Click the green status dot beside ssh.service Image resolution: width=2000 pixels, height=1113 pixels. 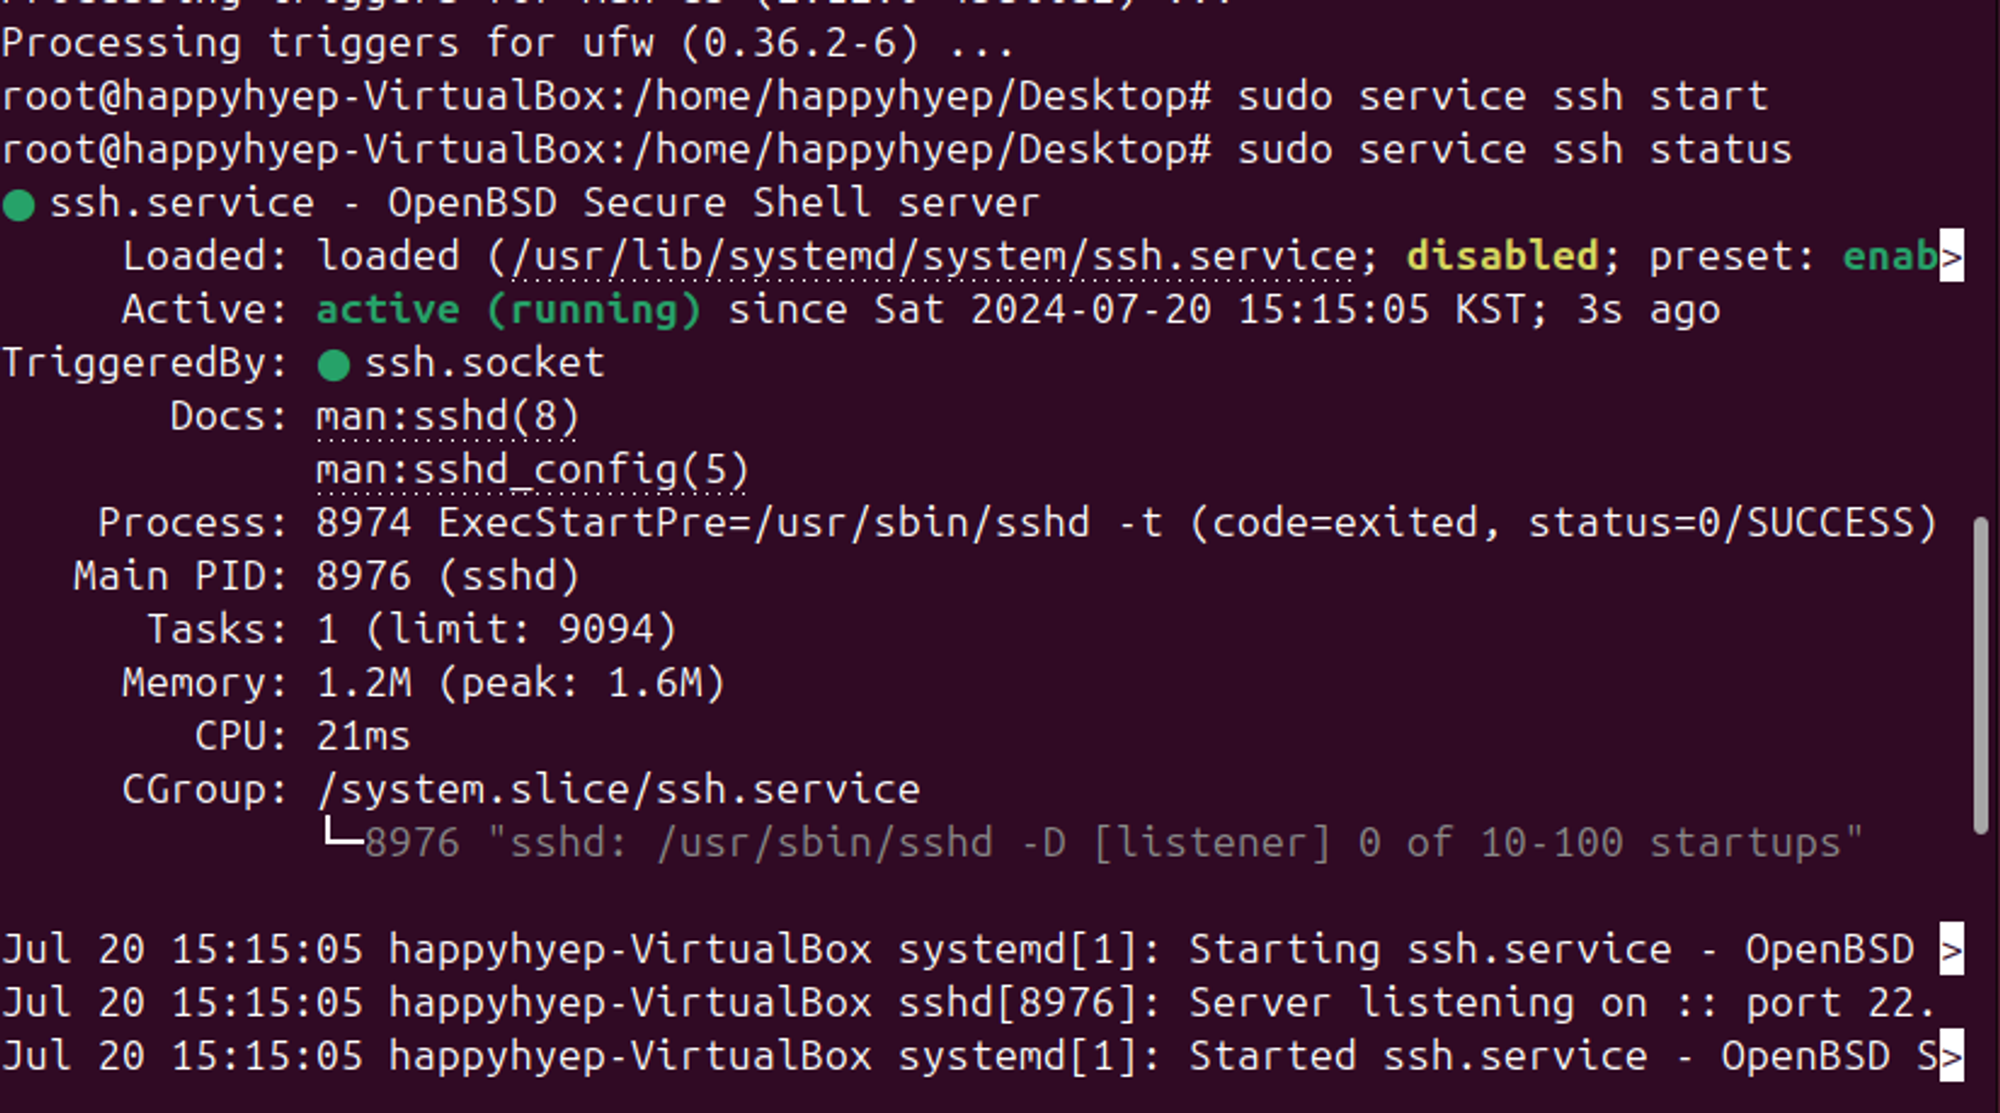tap(19, 205)
